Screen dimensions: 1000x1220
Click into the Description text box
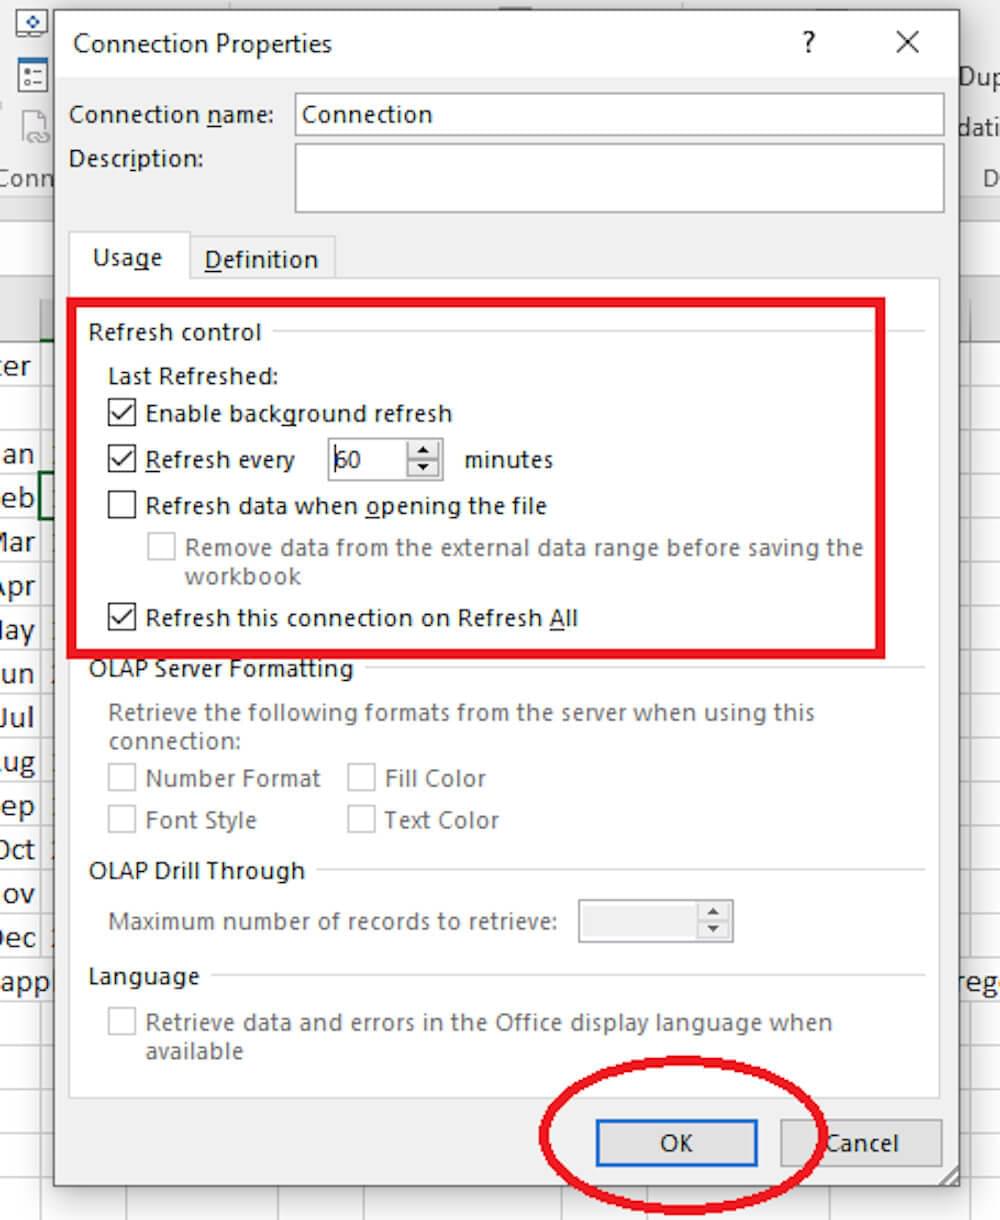(x=618, y=177)
